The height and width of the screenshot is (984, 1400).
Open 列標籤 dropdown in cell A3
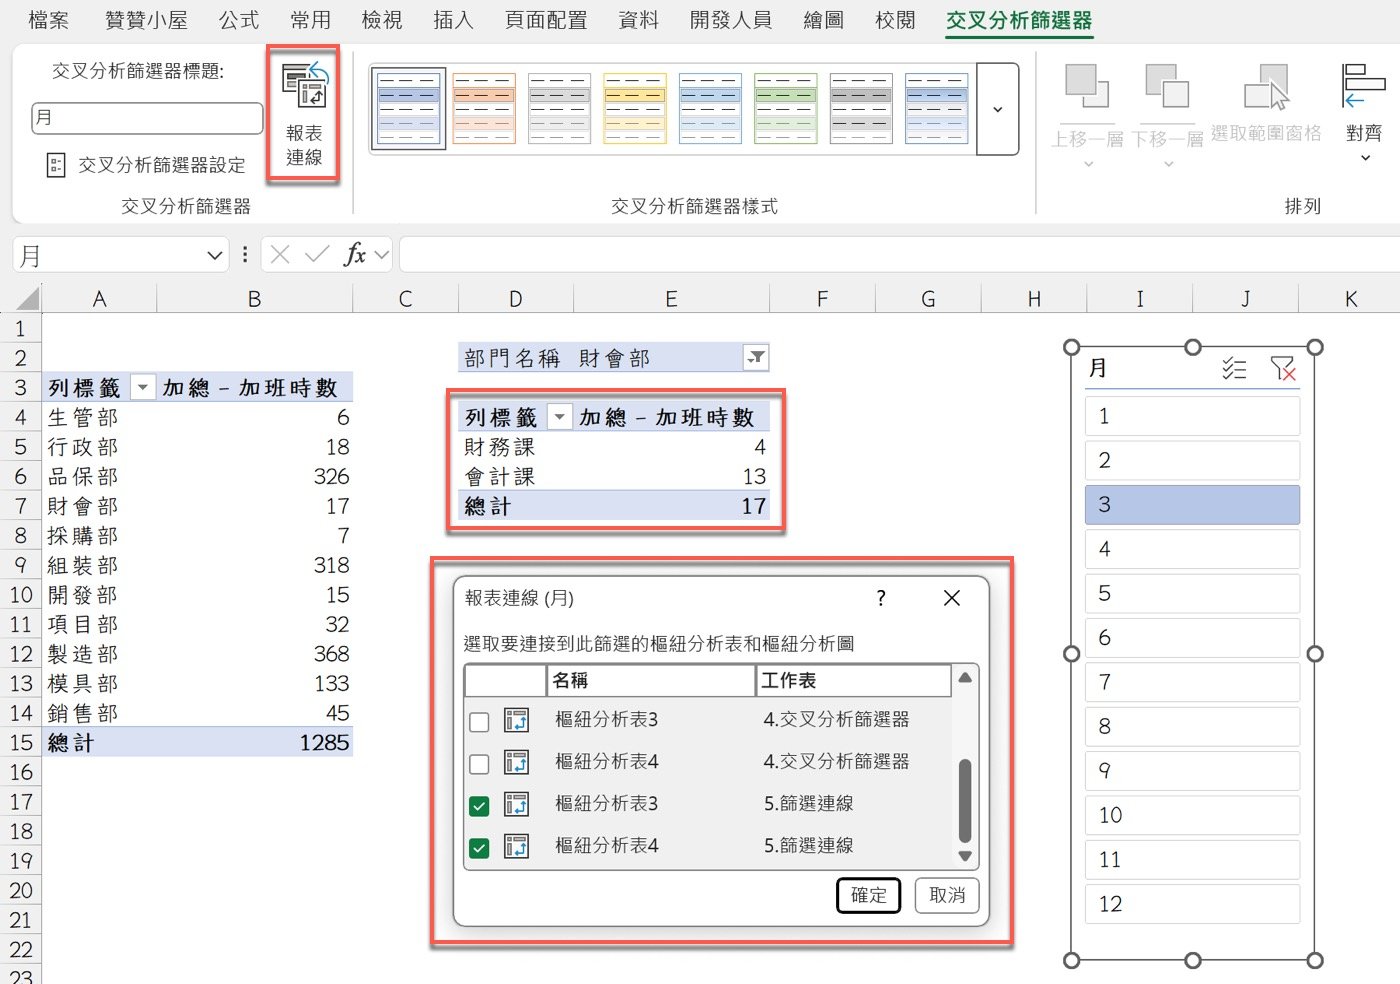[x=143, y=388]
